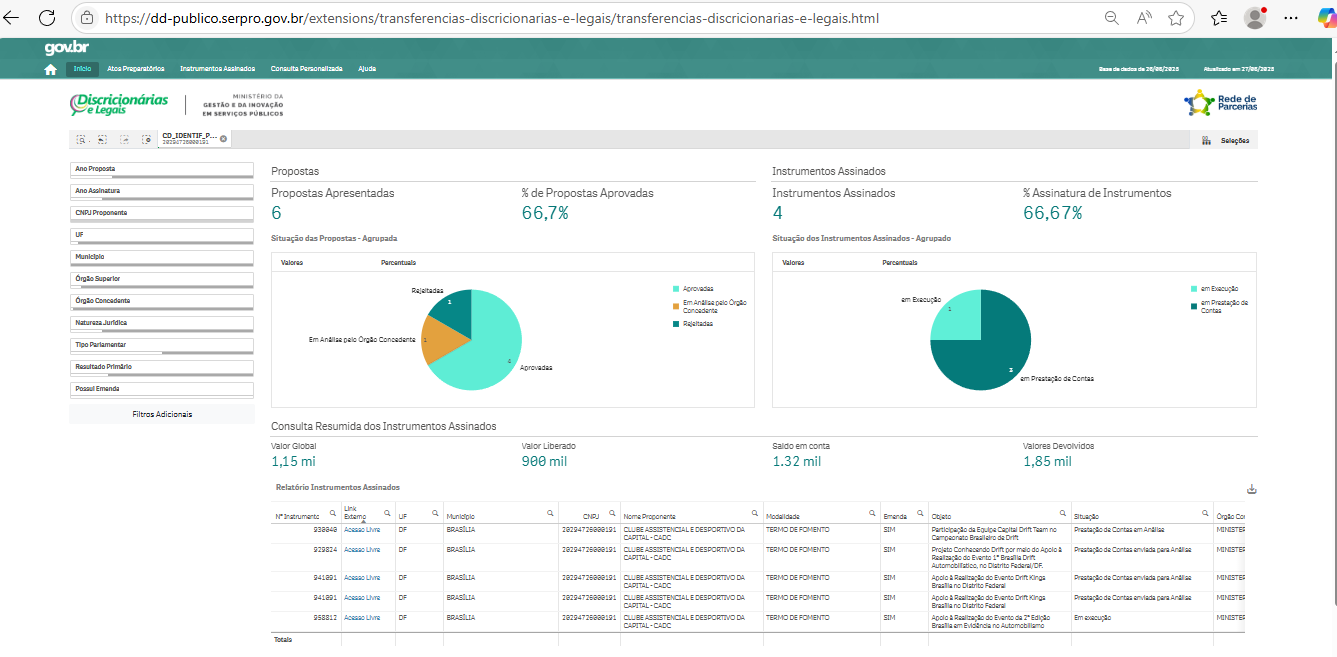1337x657 pixels.
Task: Expand Filtros Adicionais section
Action: [162, 414]
